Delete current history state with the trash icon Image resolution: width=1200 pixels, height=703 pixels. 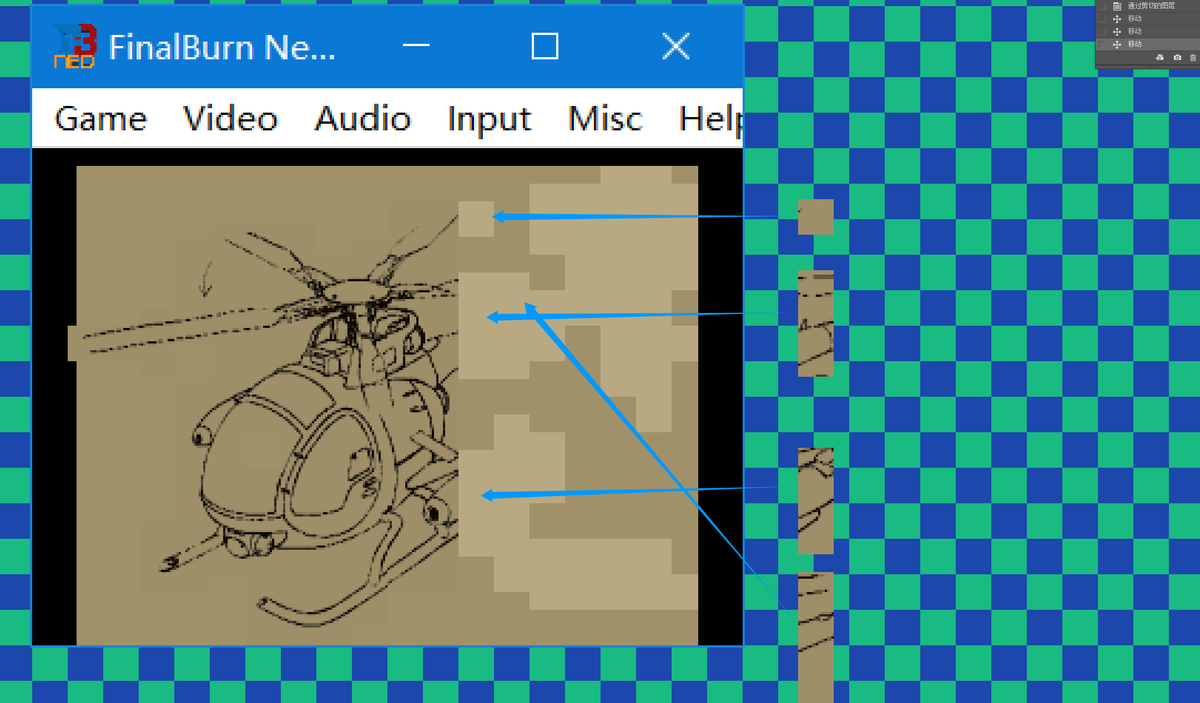1193,57
